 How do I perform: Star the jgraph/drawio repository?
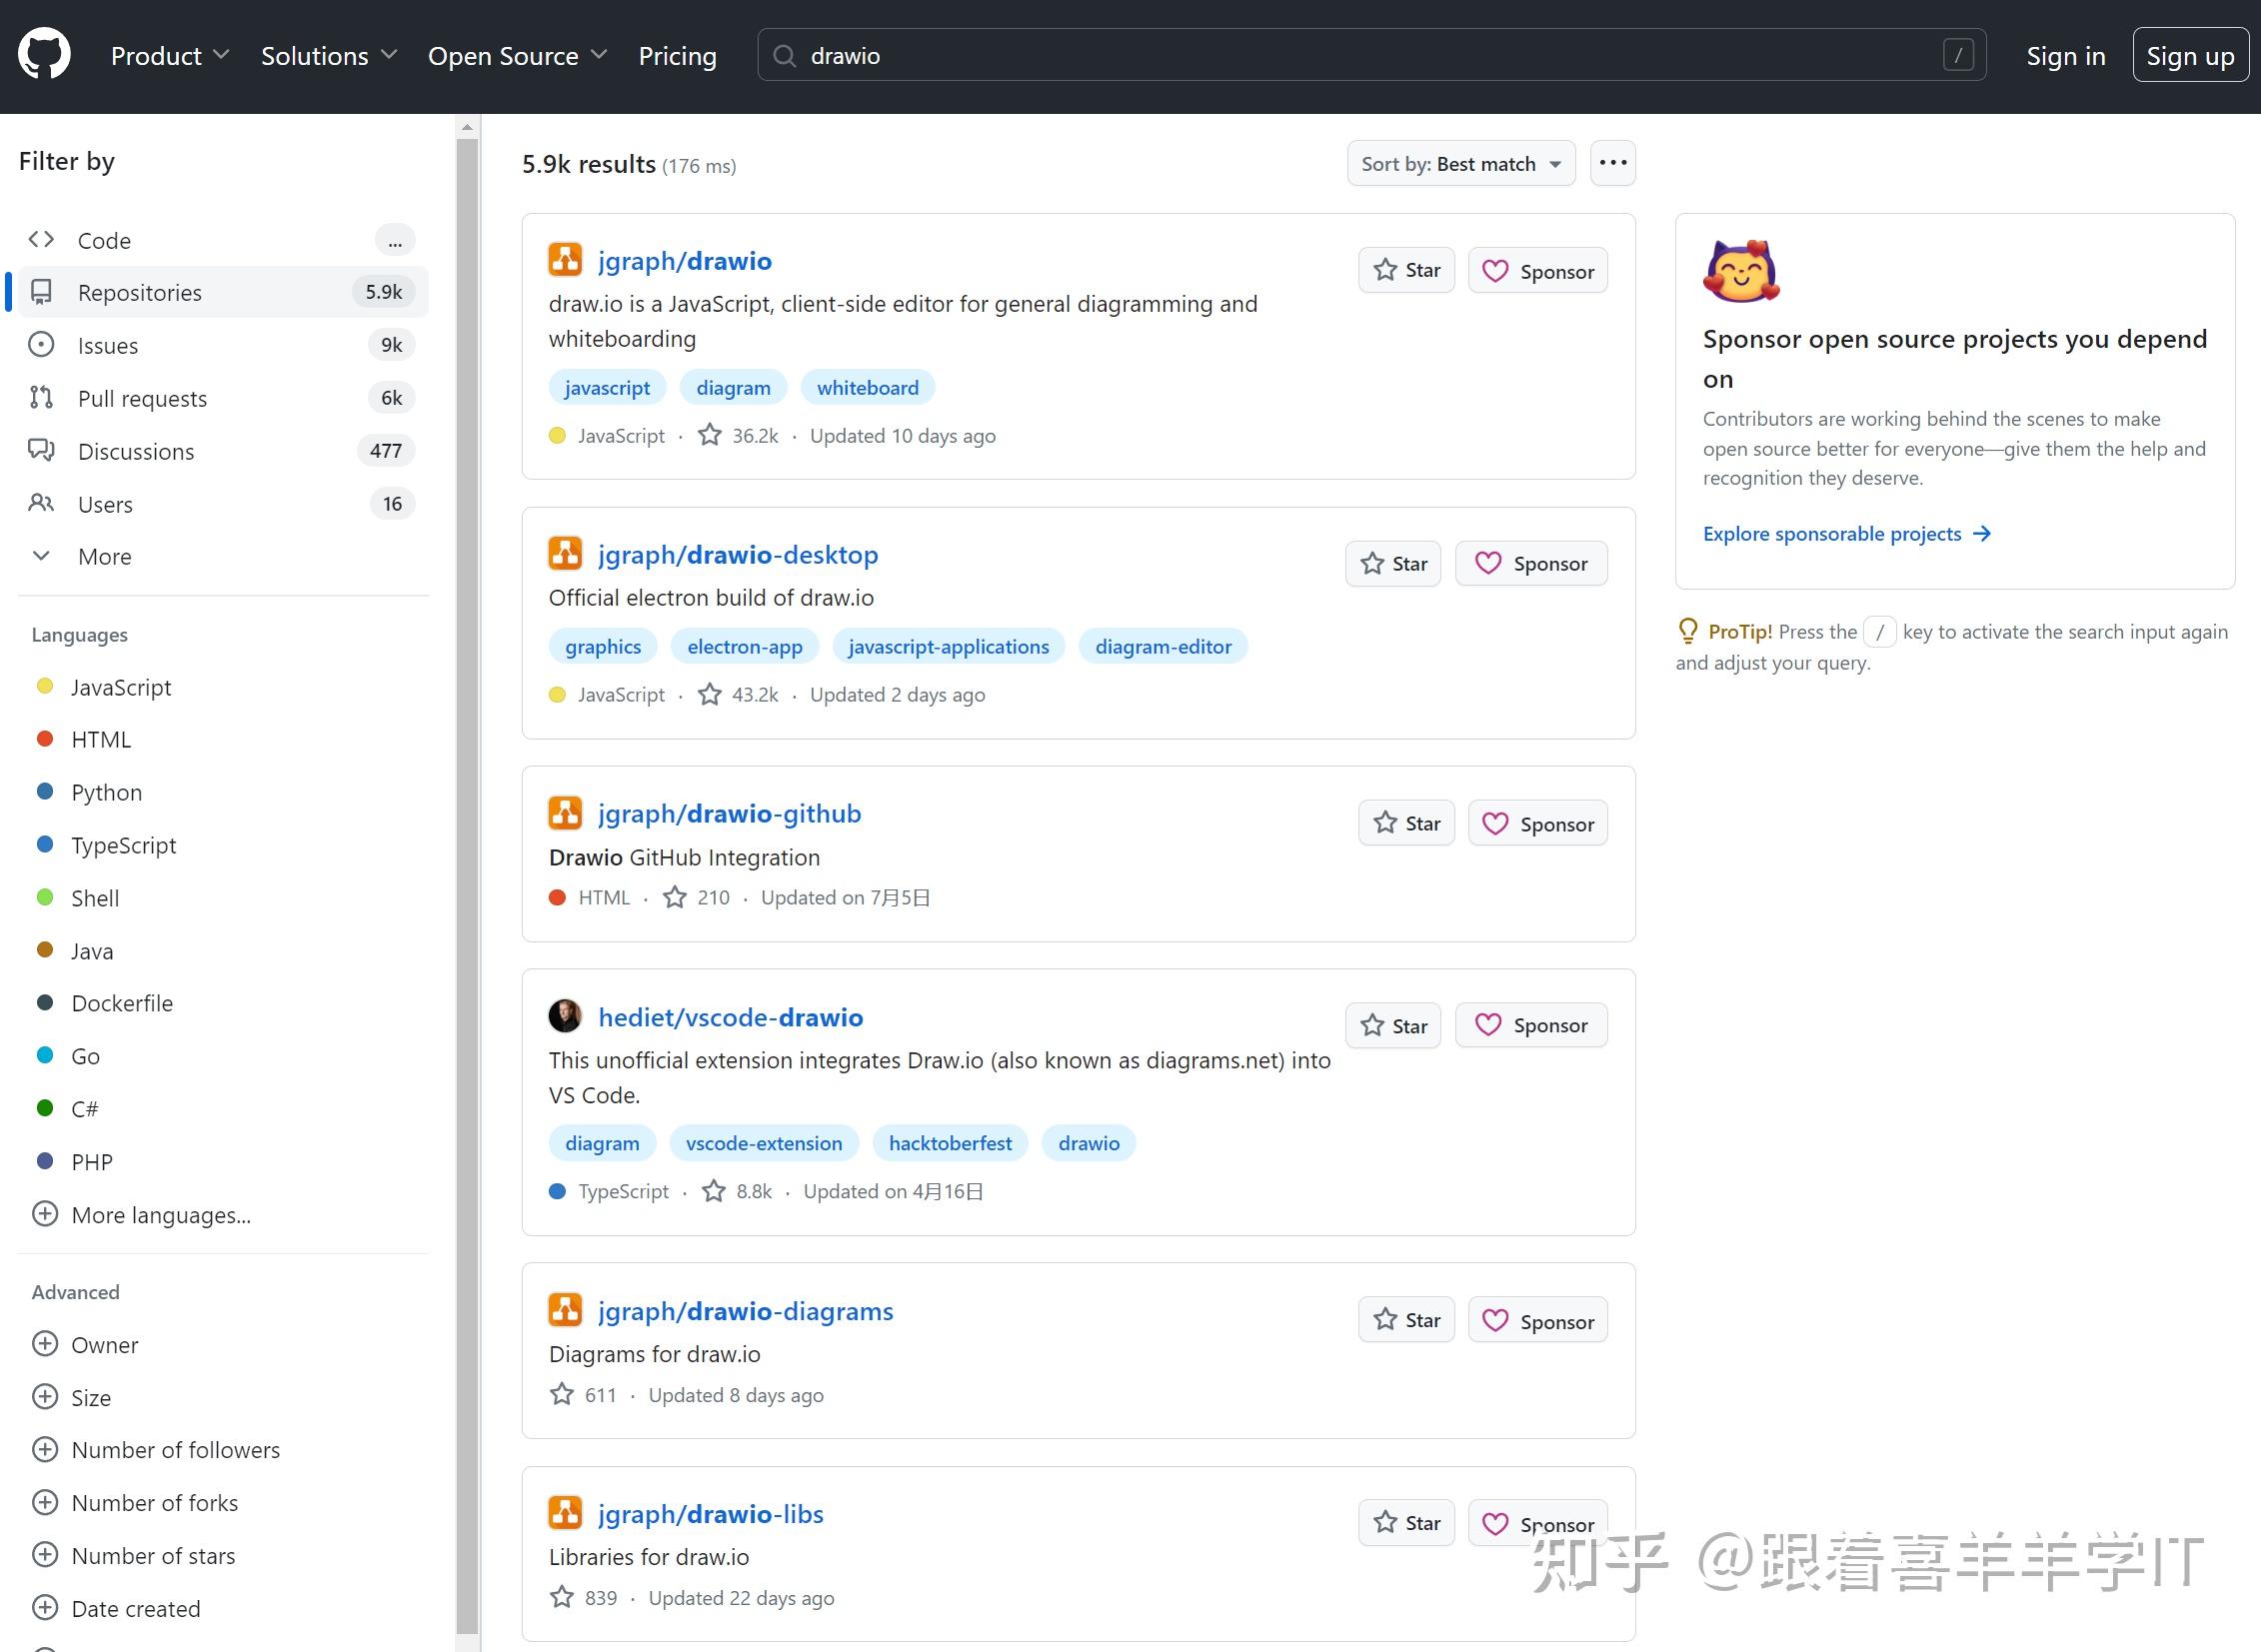[1406, 270]
